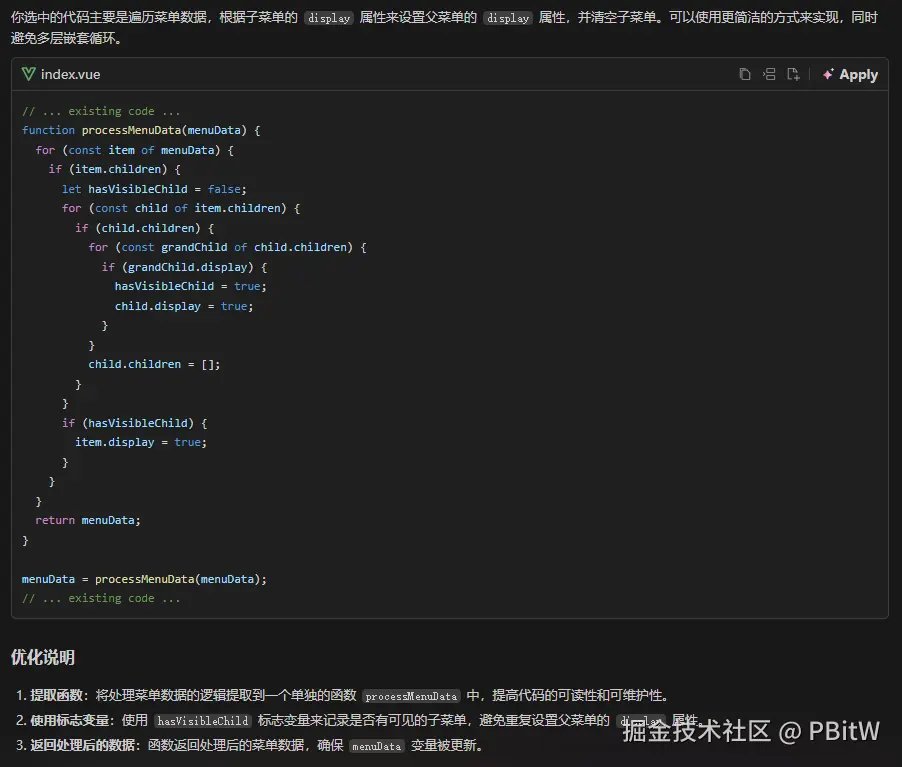Click the 'grandChild of child.children' for-loop line
902x767 pixels.
pos(227,247)
